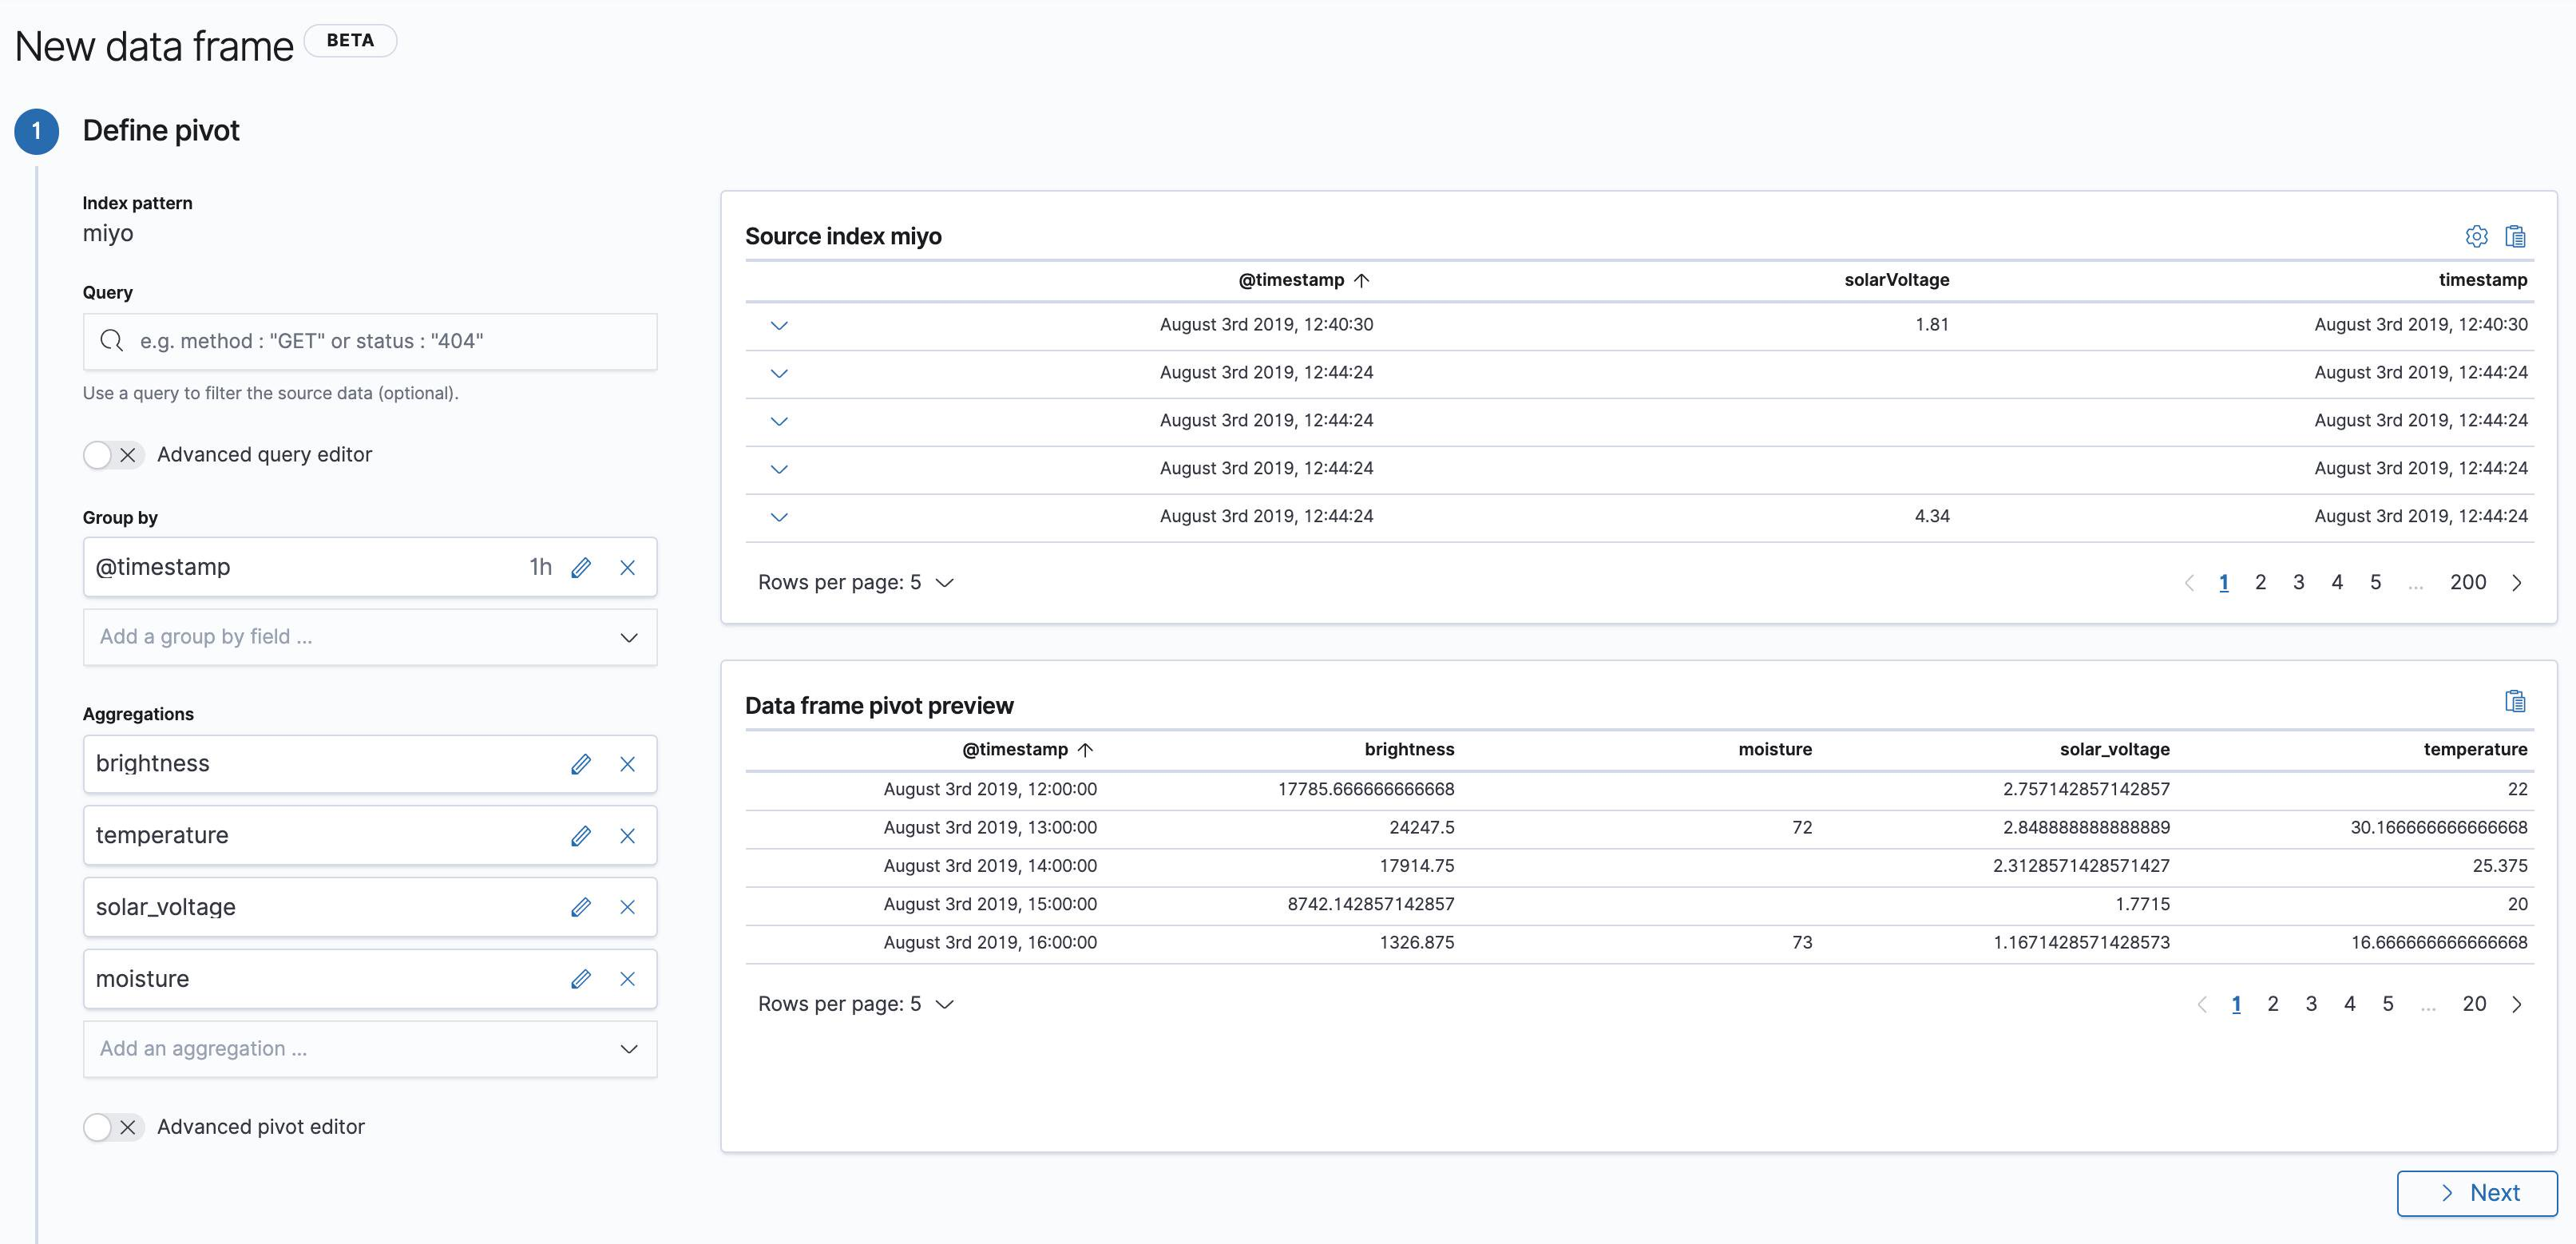Go to page 200 of source index
This screenshot has height=1244, width=2576.
point(2467,582)
